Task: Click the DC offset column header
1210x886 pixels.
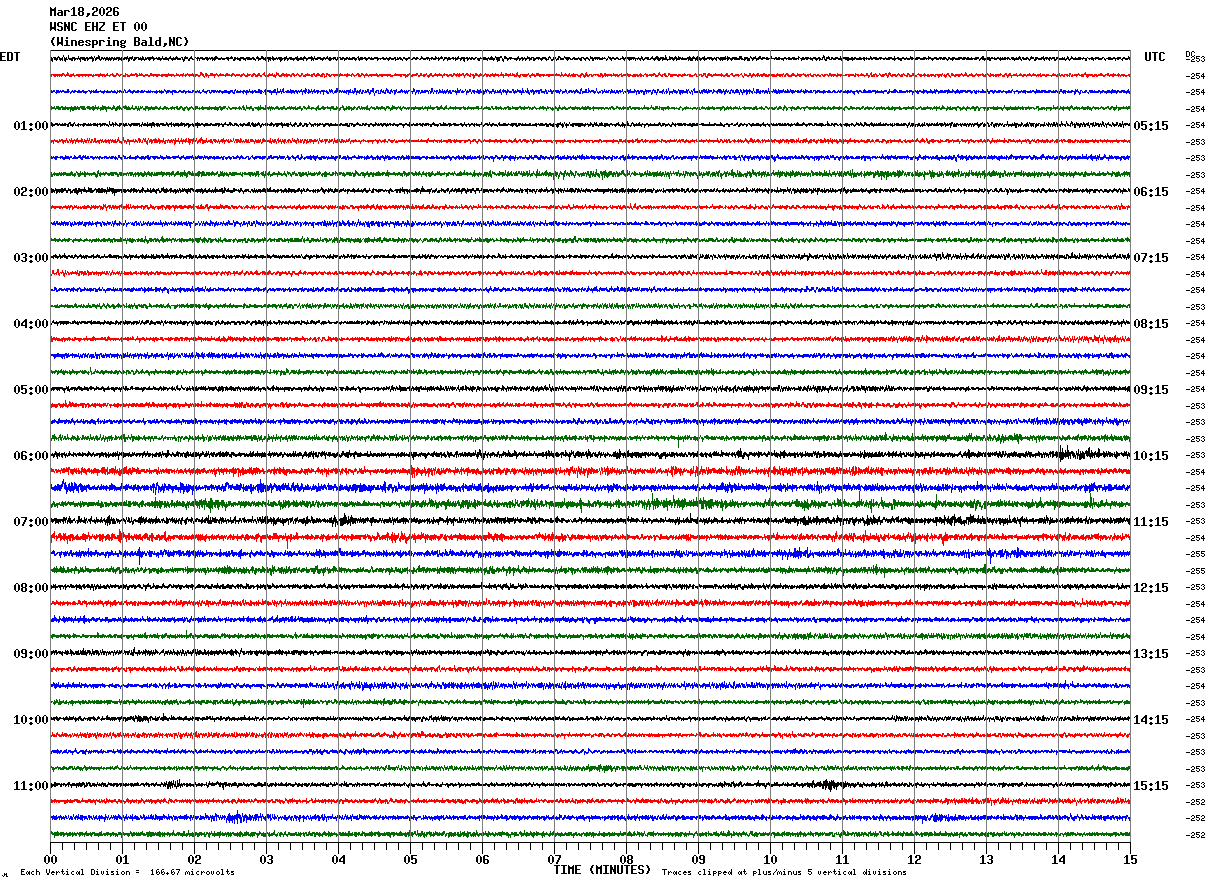Action: click(1190, 54)
